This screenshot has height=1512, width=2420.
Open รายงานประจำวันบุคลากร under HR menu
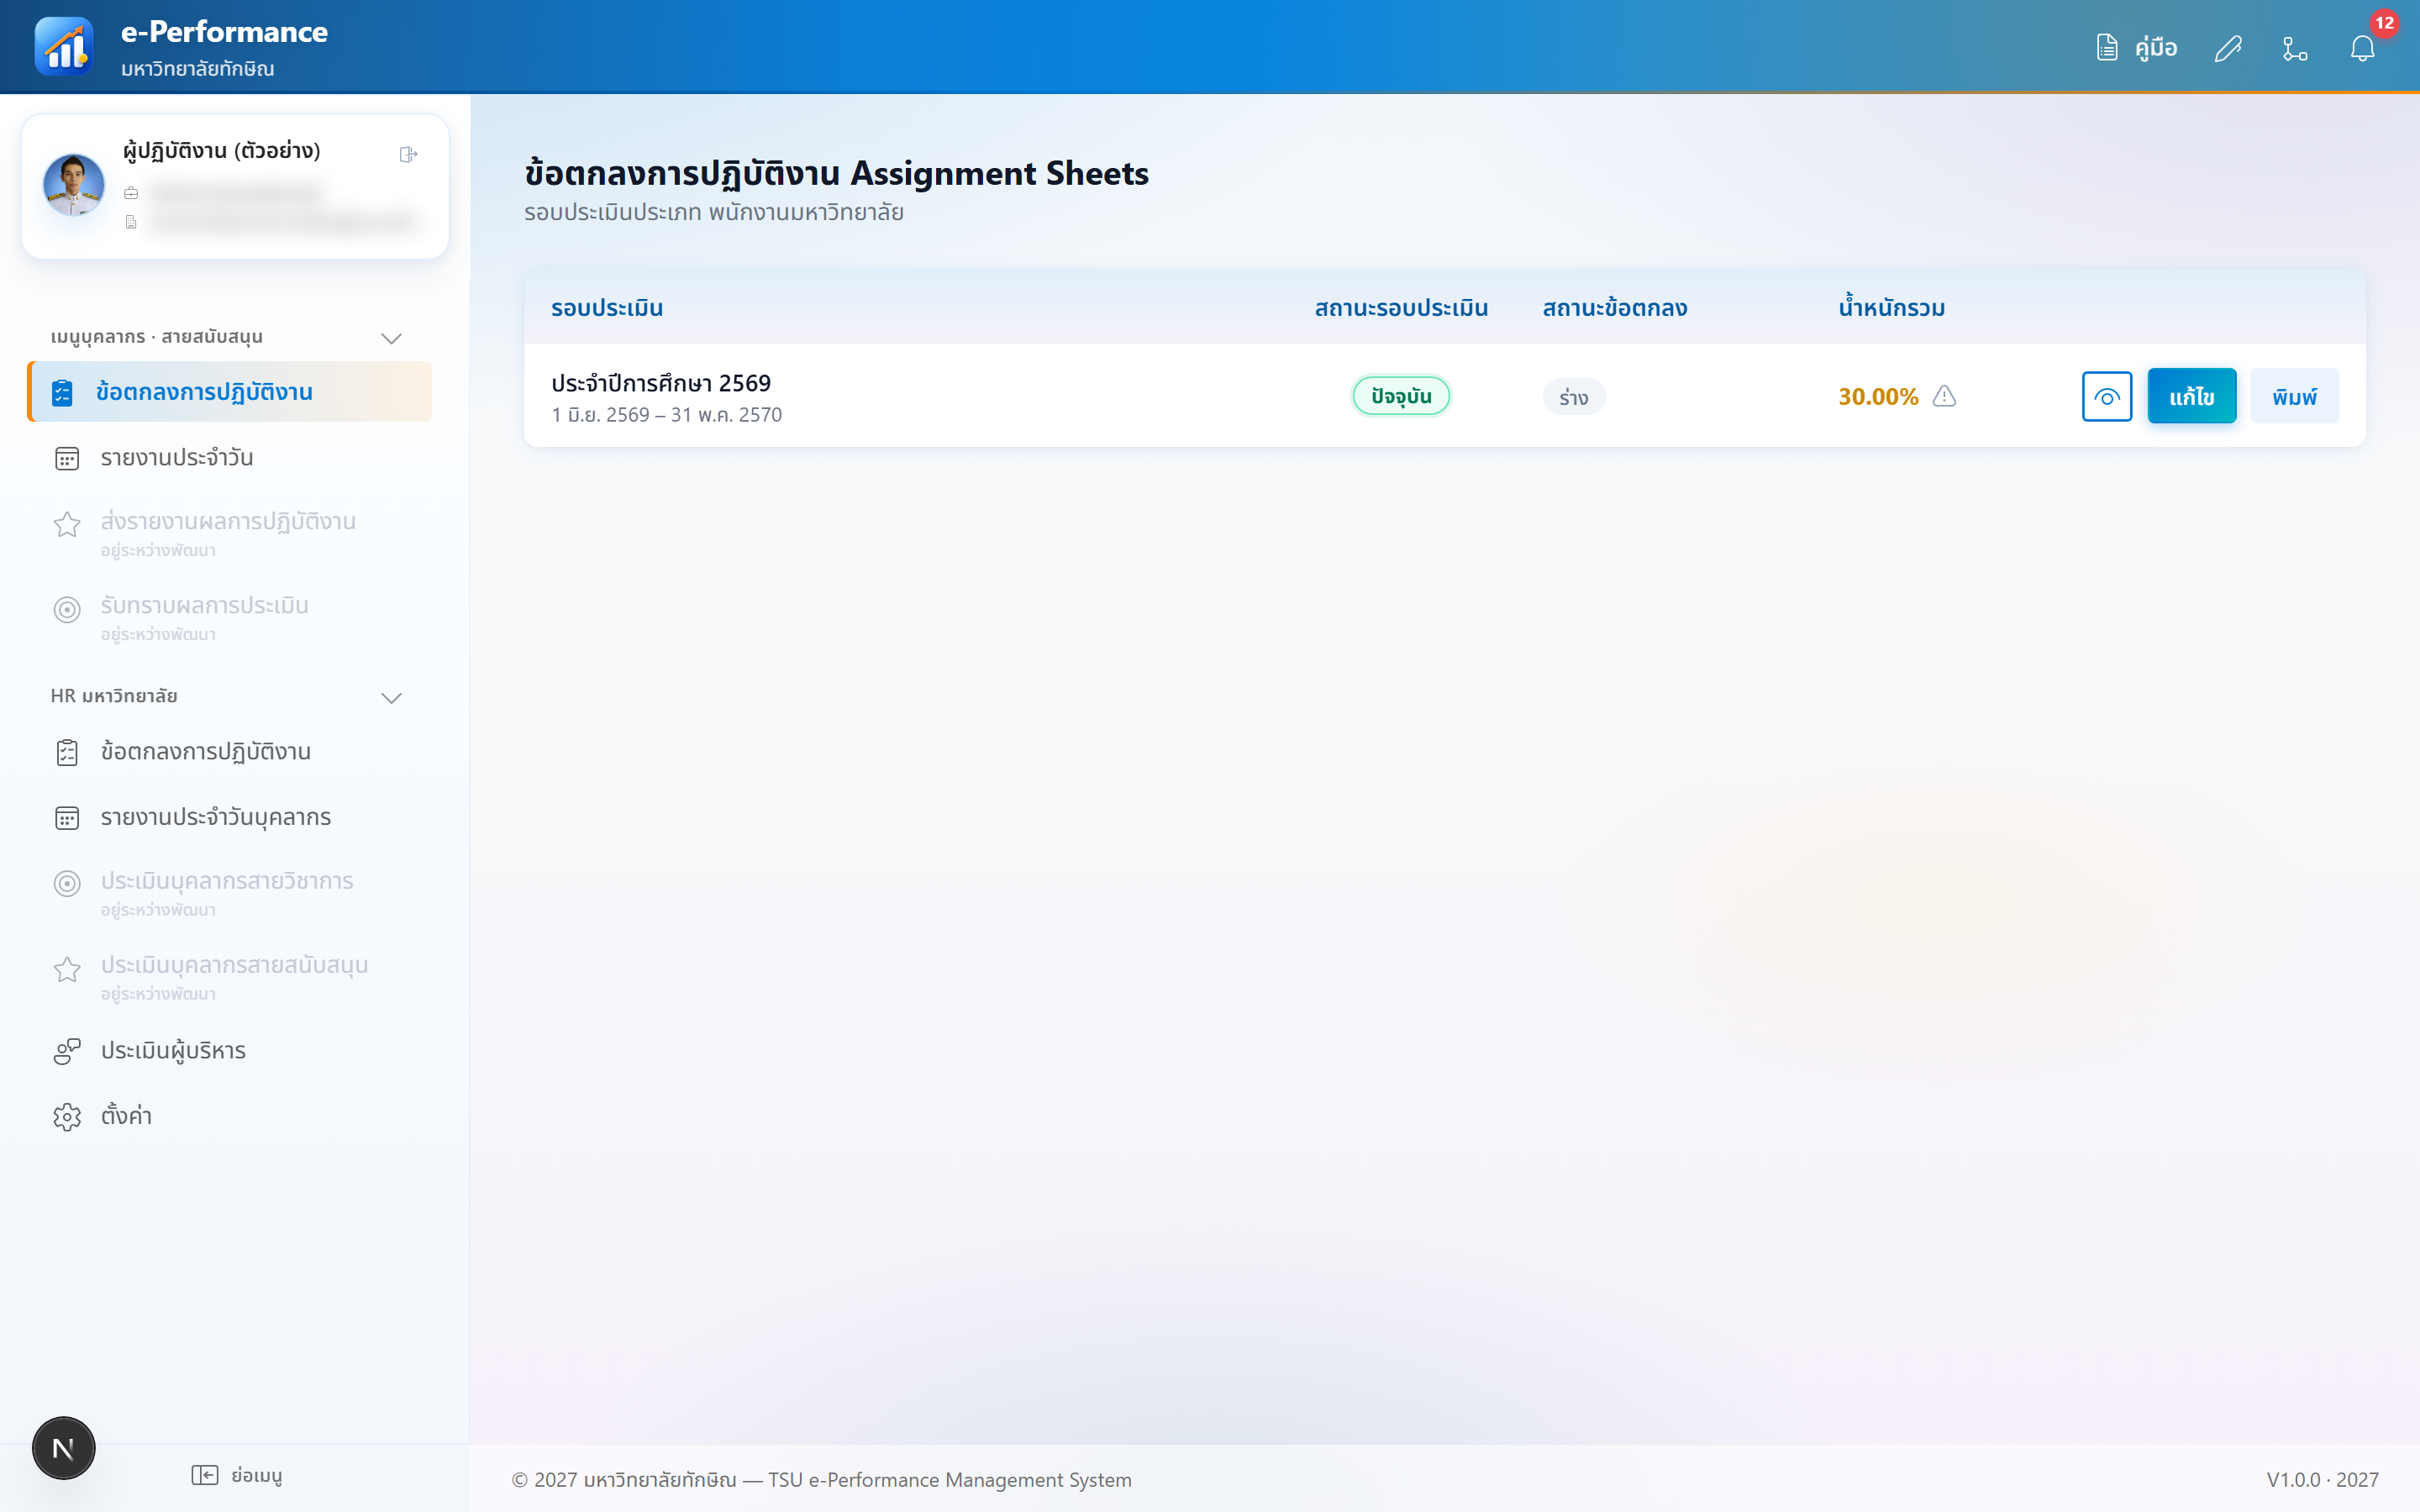(x=229, y=817)
